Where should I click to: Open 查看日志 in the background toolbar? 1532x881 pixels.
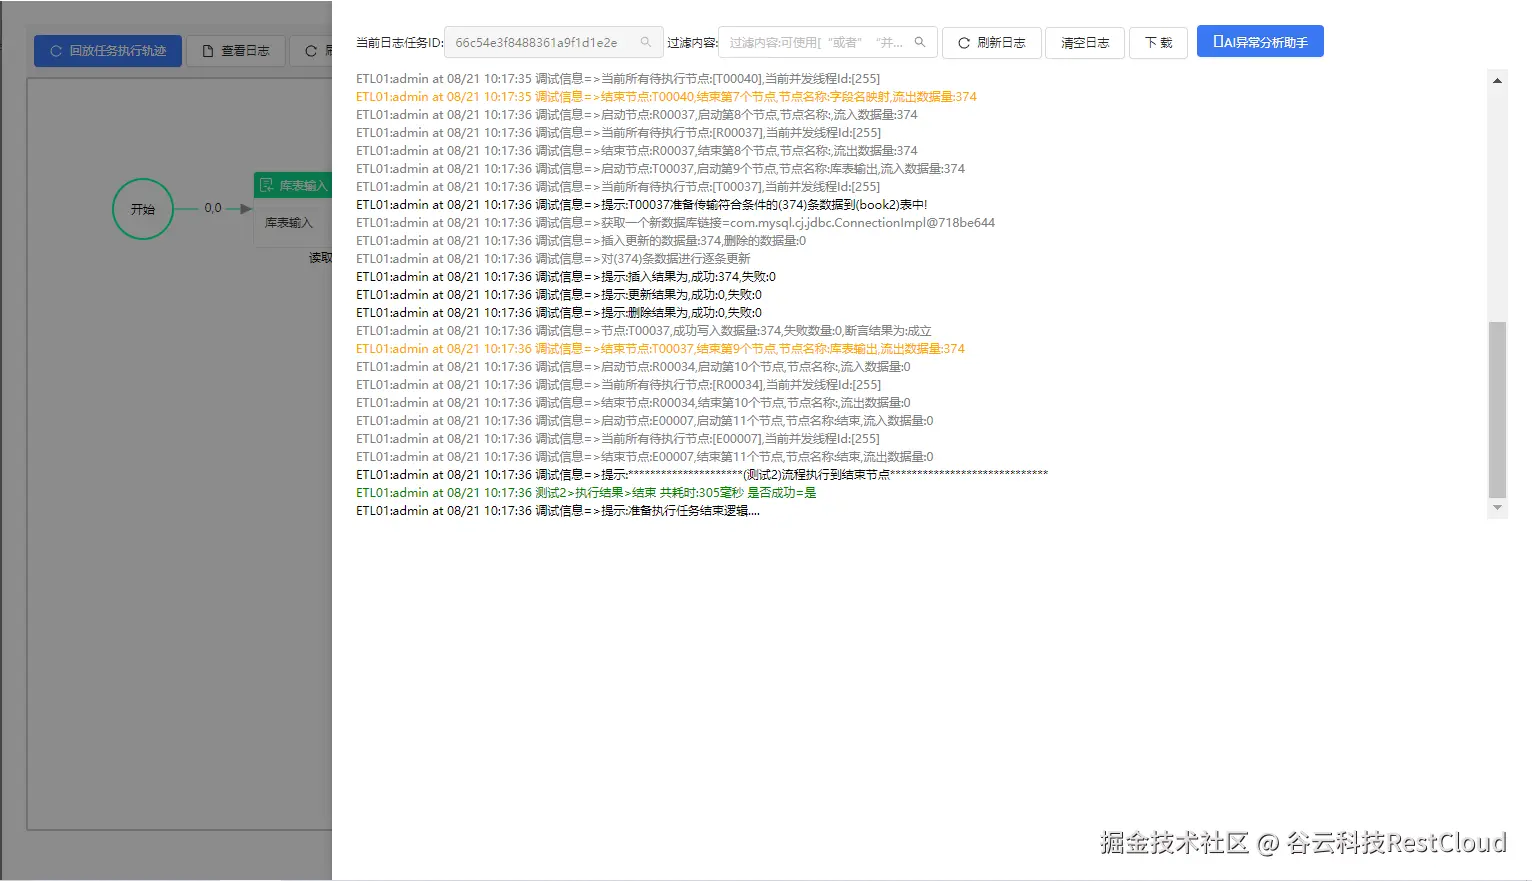coord(236,51)
